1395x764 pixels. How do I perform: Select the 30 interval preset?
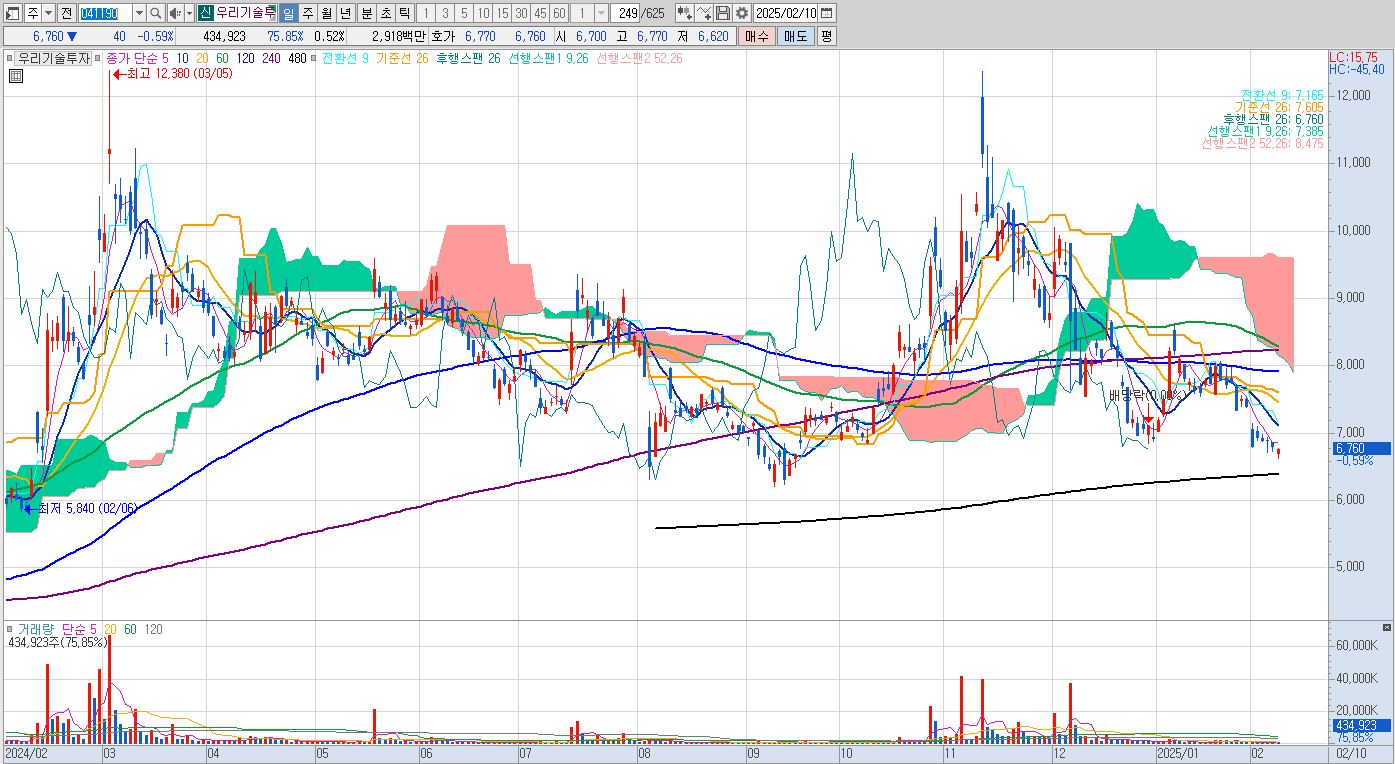coord(521,13)
